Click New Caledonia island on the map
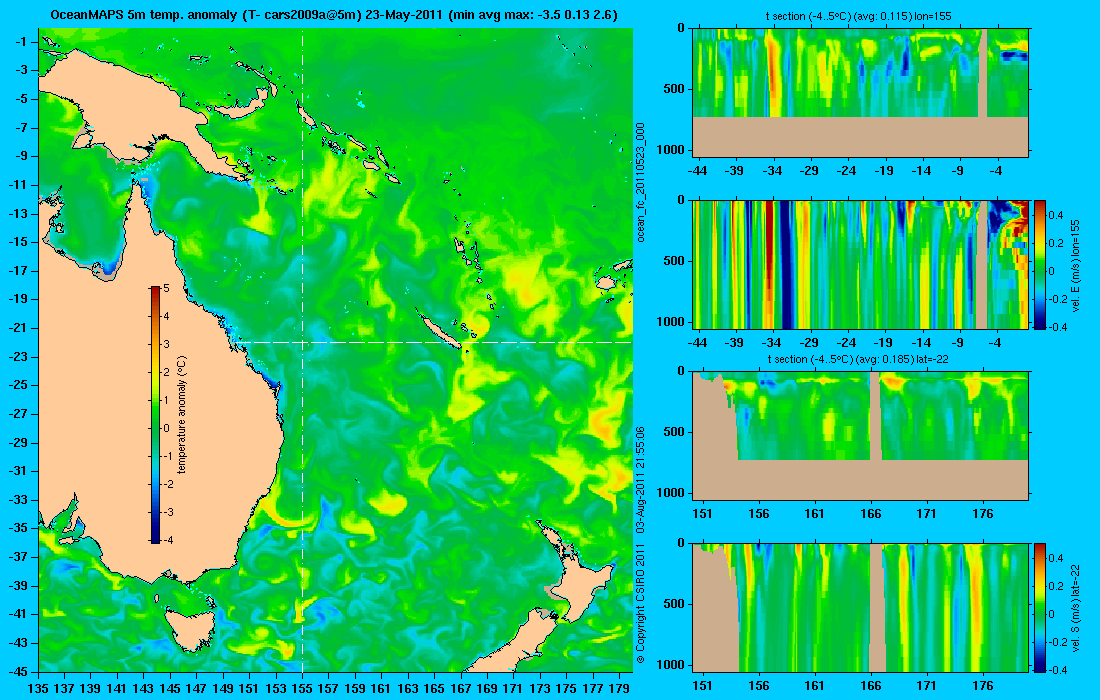This screenshot has width=1100, height=700. point(441,332)
